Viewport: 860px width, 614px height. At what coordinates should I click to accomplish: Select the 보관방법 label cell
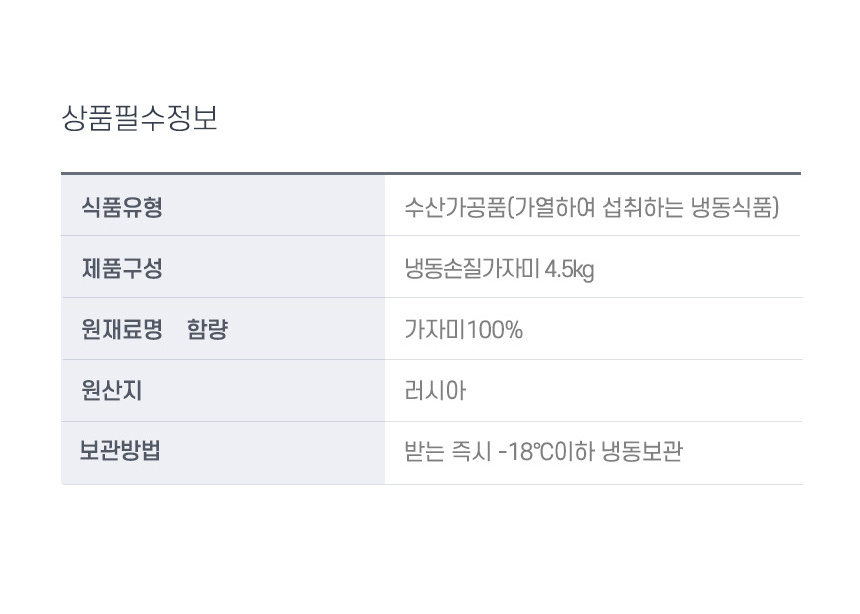[x=223, y=453]
